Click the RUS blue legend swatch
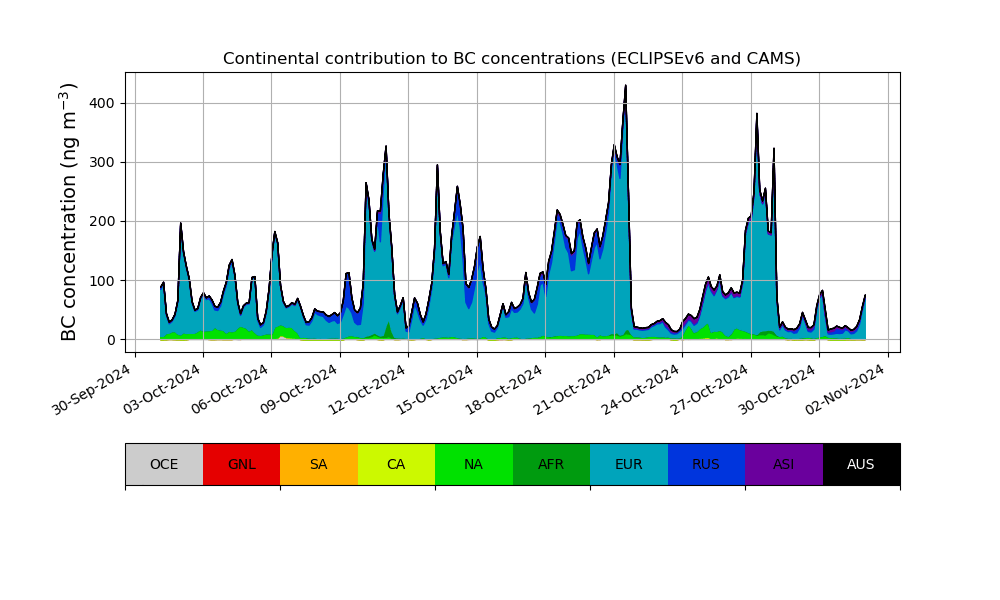The width and height of the screenshot is (1000, 600). point(707,464)
